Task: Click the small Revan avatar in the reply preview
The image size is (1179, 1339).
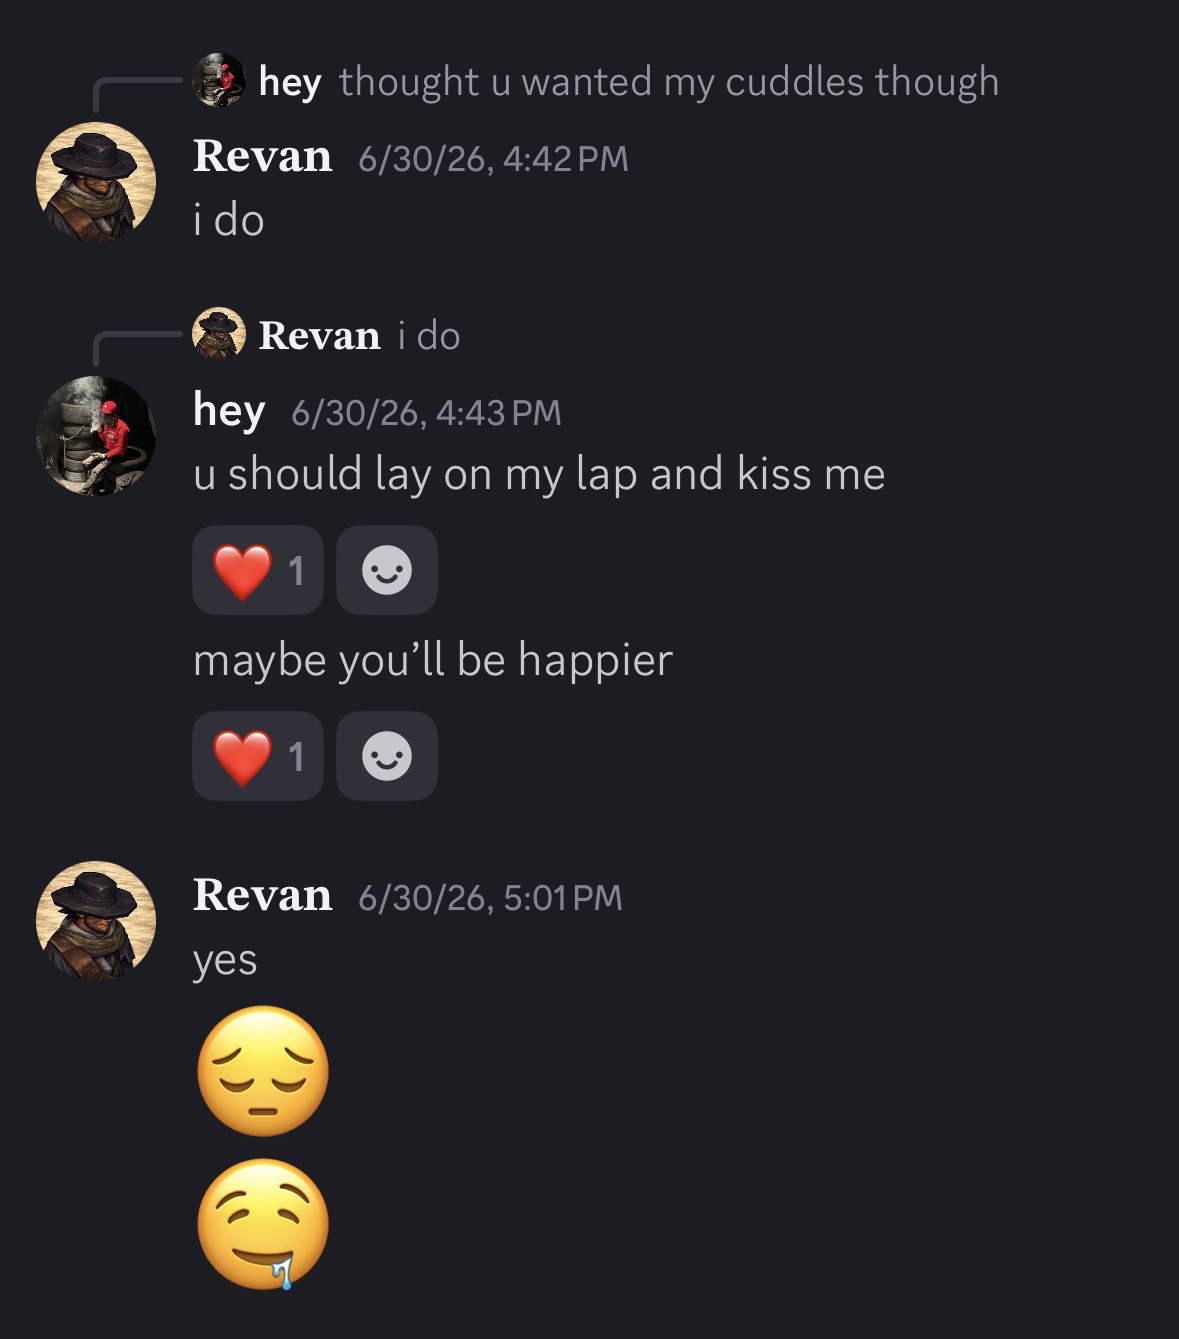Action: [x=219, y=334]
